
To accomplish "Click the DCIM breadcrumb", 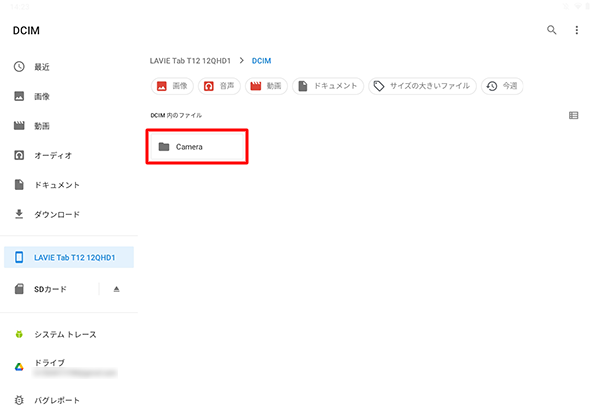I will tap(261, 61).
